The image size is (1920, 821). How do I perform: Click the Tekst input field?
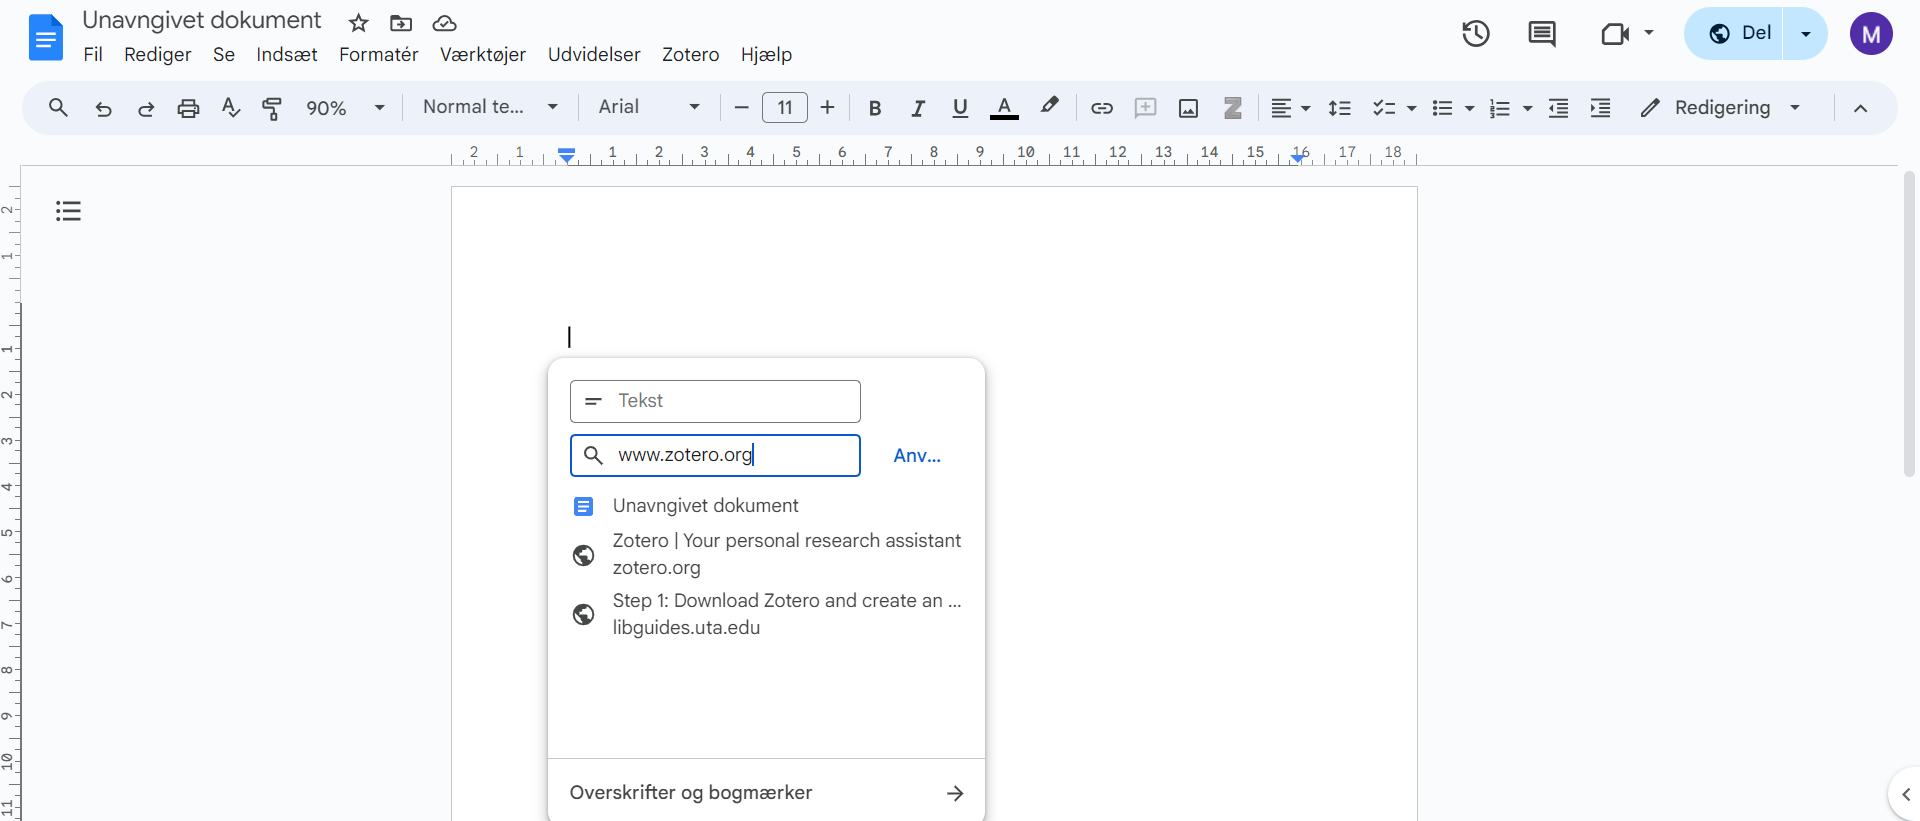(x=715, y=401)
